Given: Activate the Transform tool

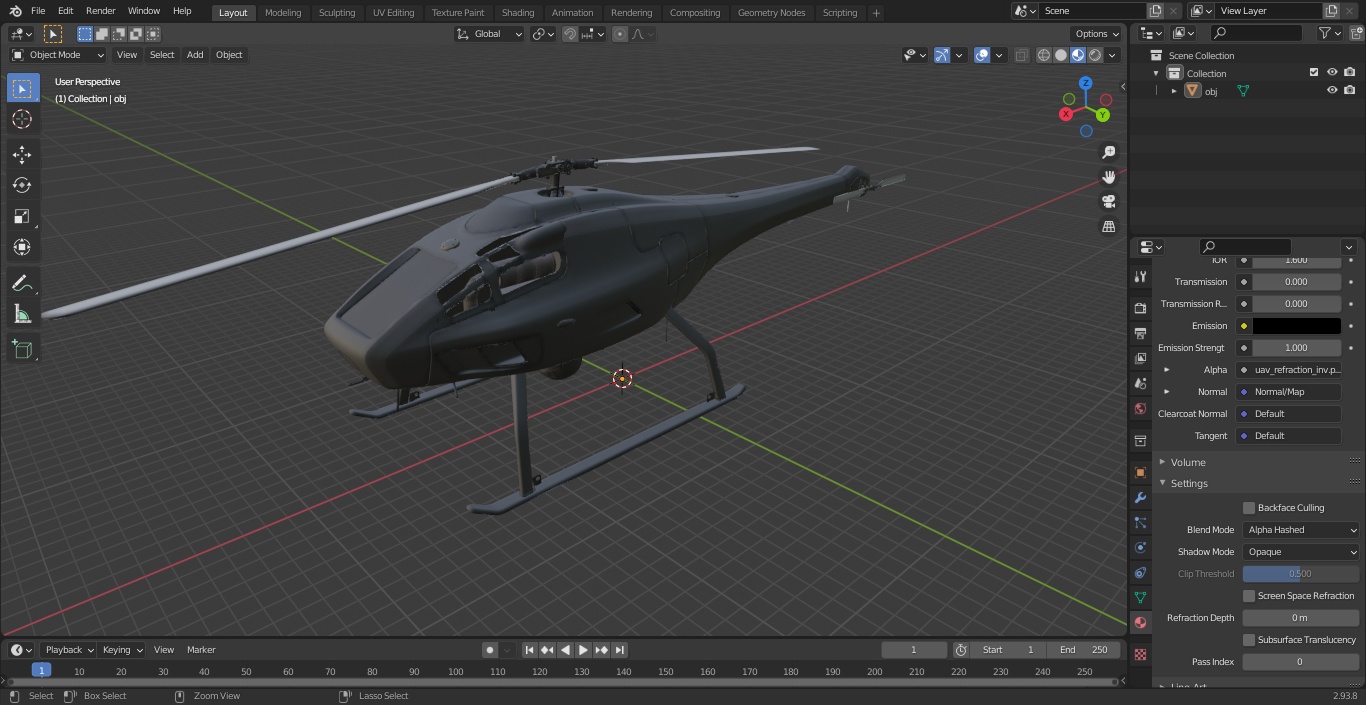Looking at the screenshot, I should [x=22, y=247].
